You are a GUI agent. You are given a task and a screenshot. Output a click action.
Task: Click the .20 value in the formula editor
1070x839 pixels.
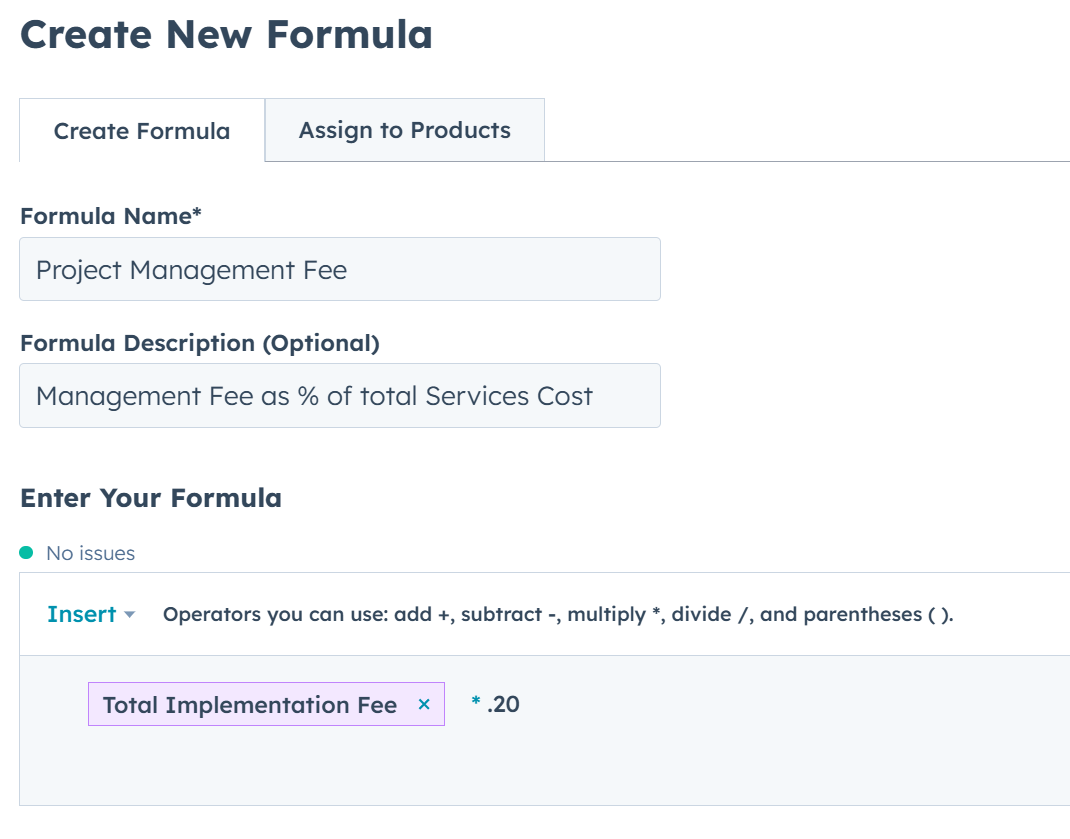pos(503,704)
